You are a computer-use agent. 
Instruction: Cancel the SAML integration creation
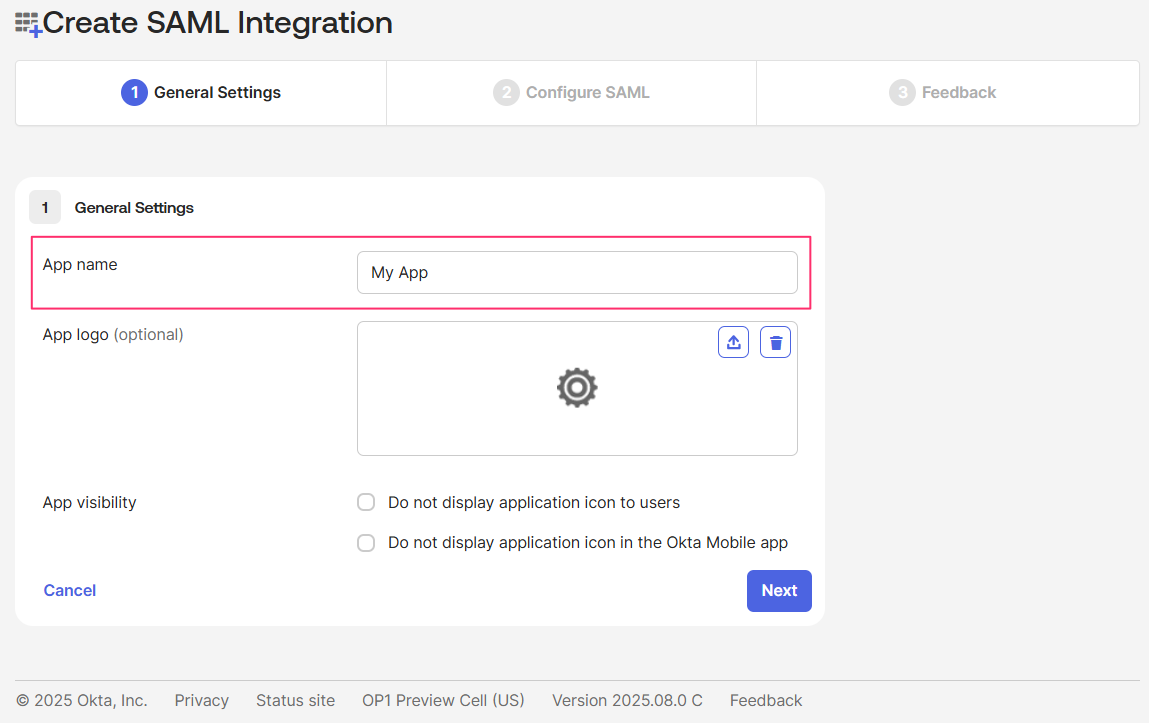pyautogui.click(x=69, y=590)
